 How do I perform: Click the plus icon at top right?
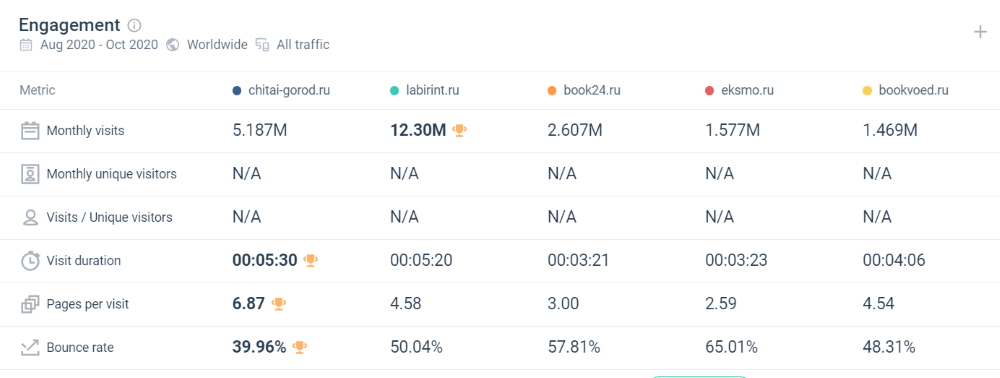coord(980,32)
